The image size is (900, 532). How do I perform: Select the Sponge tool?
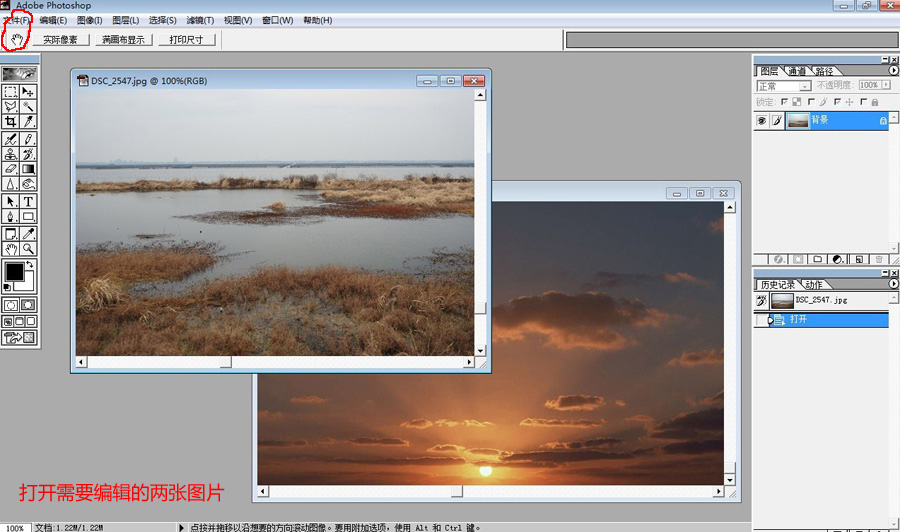coord(28,184)
